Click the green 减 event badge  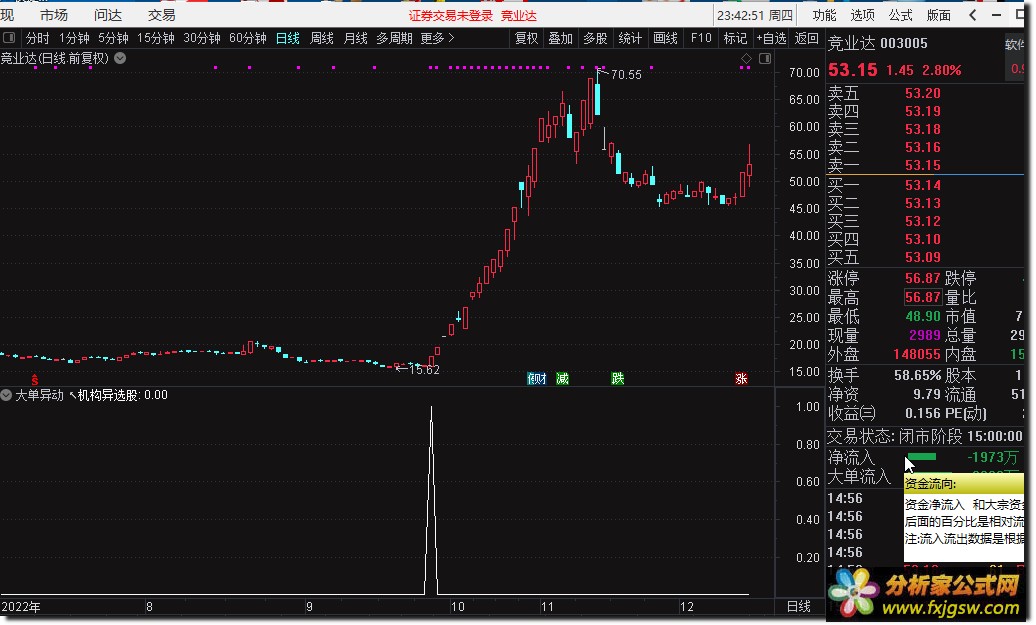point(562,379)
